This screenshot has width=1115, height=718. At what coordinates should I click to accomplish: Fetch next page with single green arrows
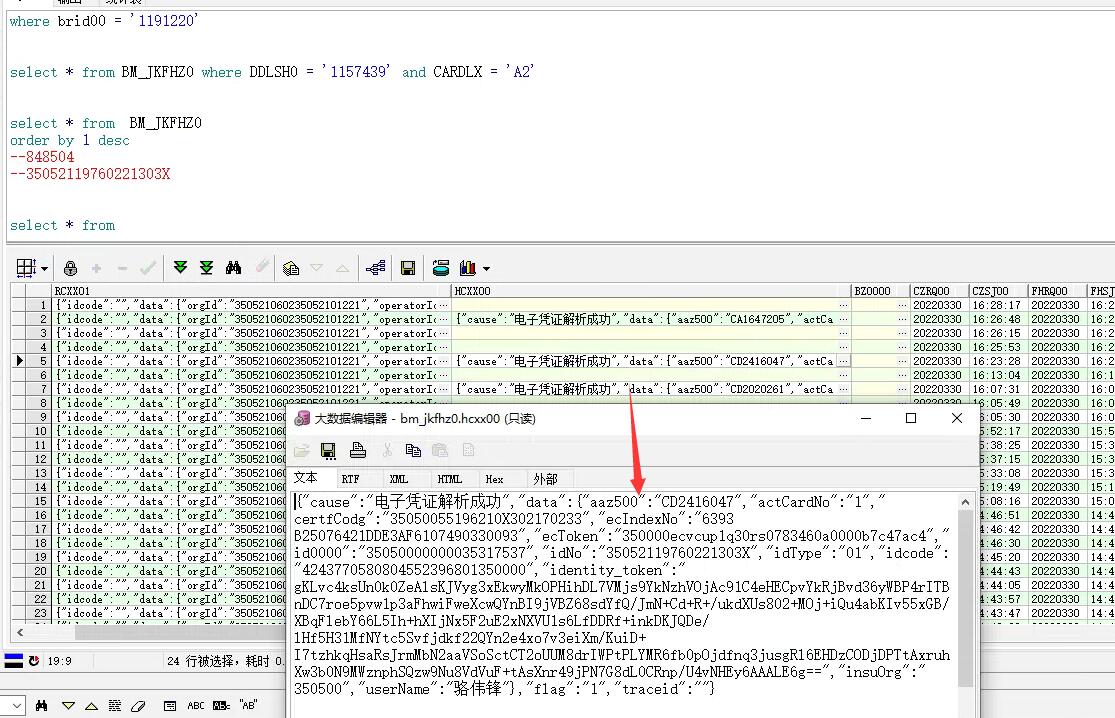click(x=180, y=267)
